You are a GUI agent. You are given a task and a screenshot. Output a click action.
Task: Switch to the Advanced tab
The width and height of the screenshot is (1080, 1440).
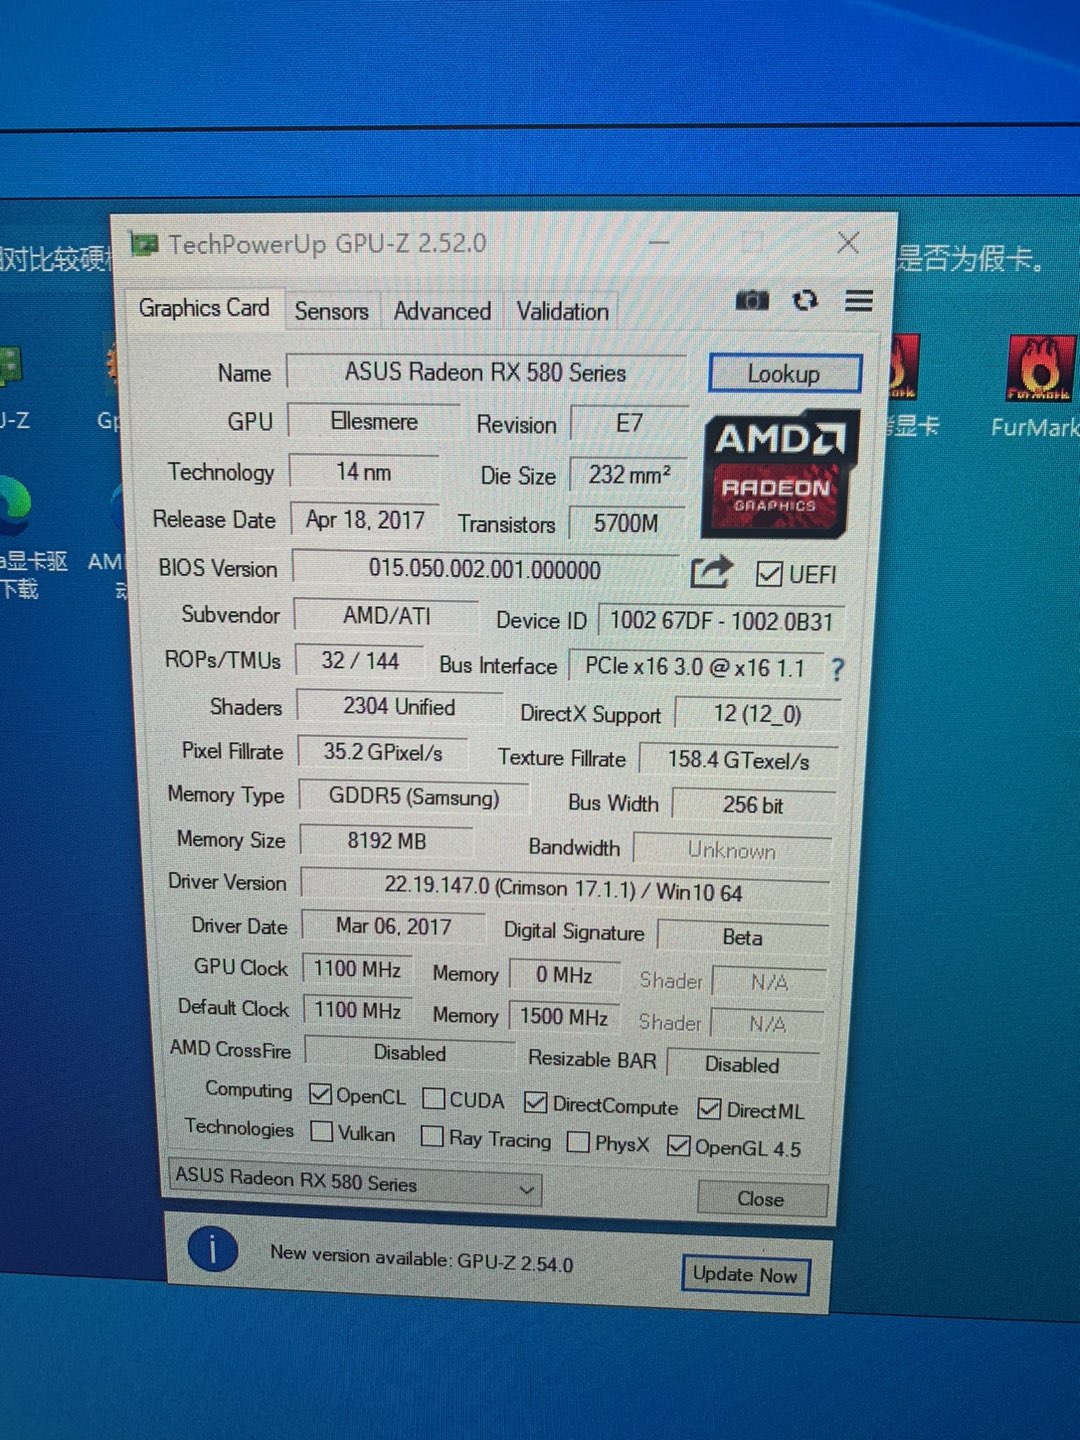(442, 312)
